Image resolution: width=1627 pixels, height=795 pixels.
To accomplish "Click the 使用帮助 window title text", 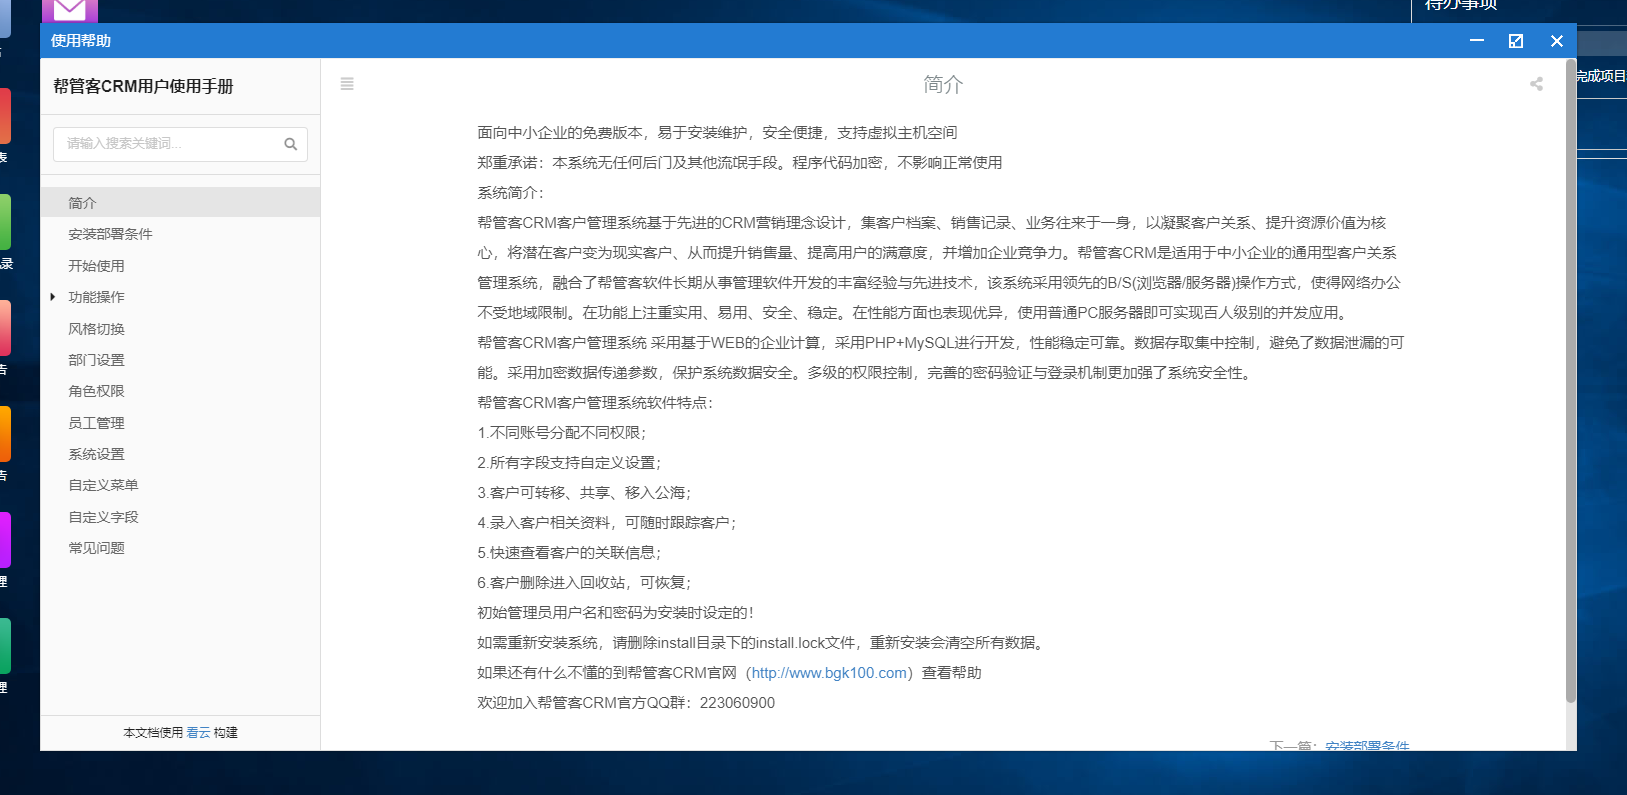I will [x=81, y=41].
